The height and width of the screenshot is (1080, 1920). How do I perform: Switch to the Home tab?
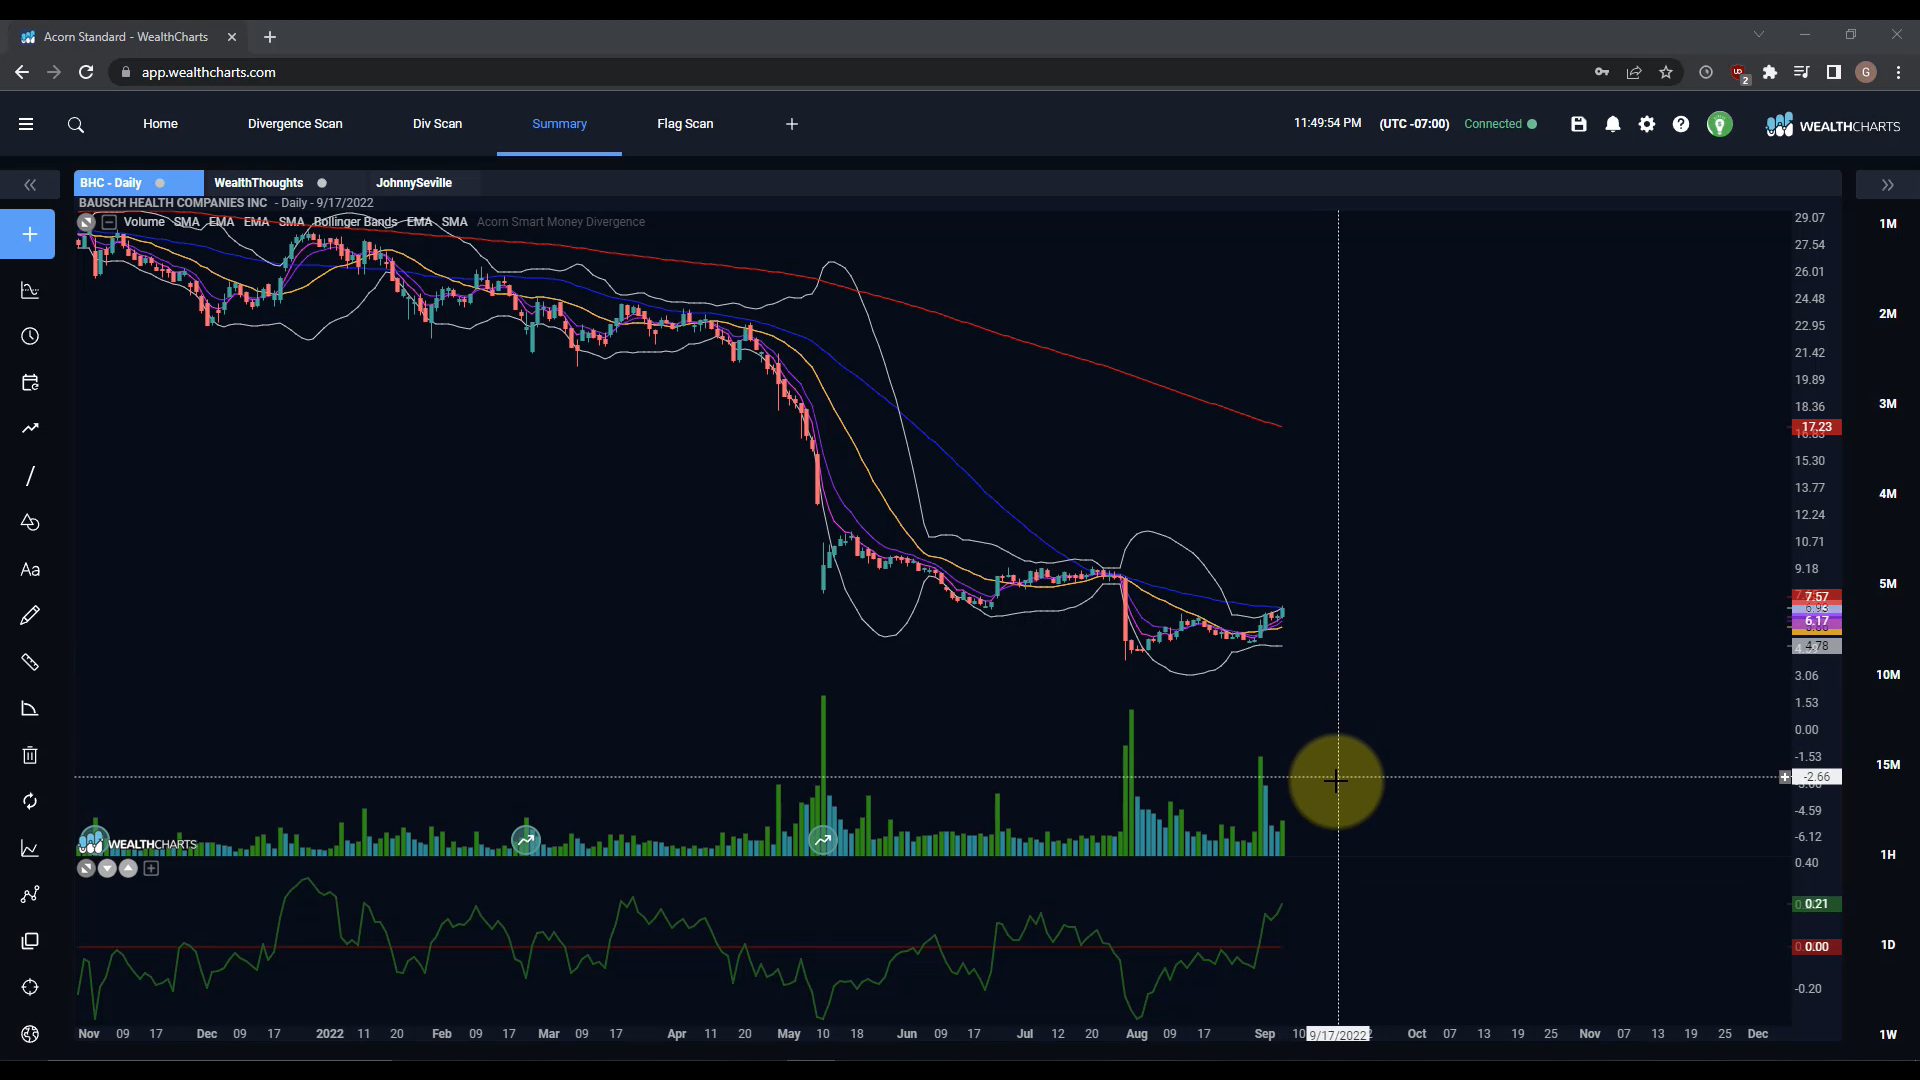click(x=160, y=124)
